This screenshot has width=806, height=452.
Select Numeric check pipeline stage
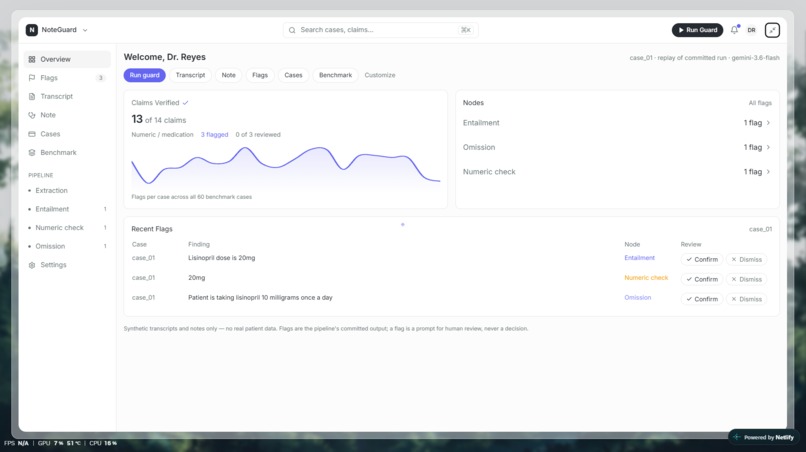(67, 227)
